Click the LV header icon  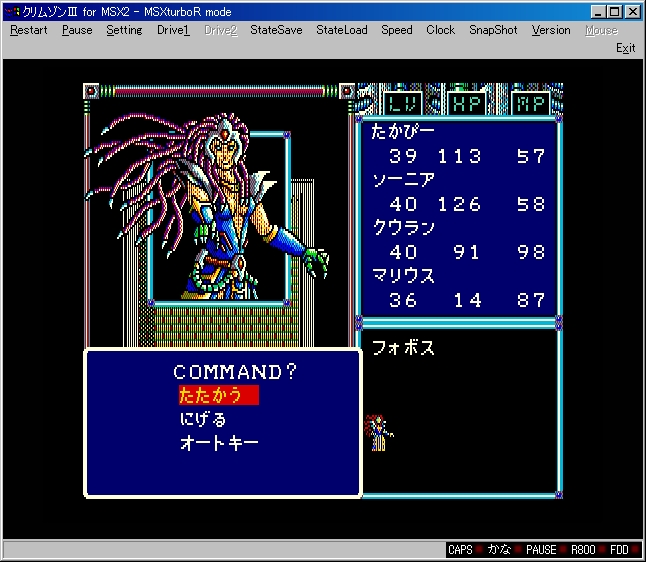tap(401, 102)
